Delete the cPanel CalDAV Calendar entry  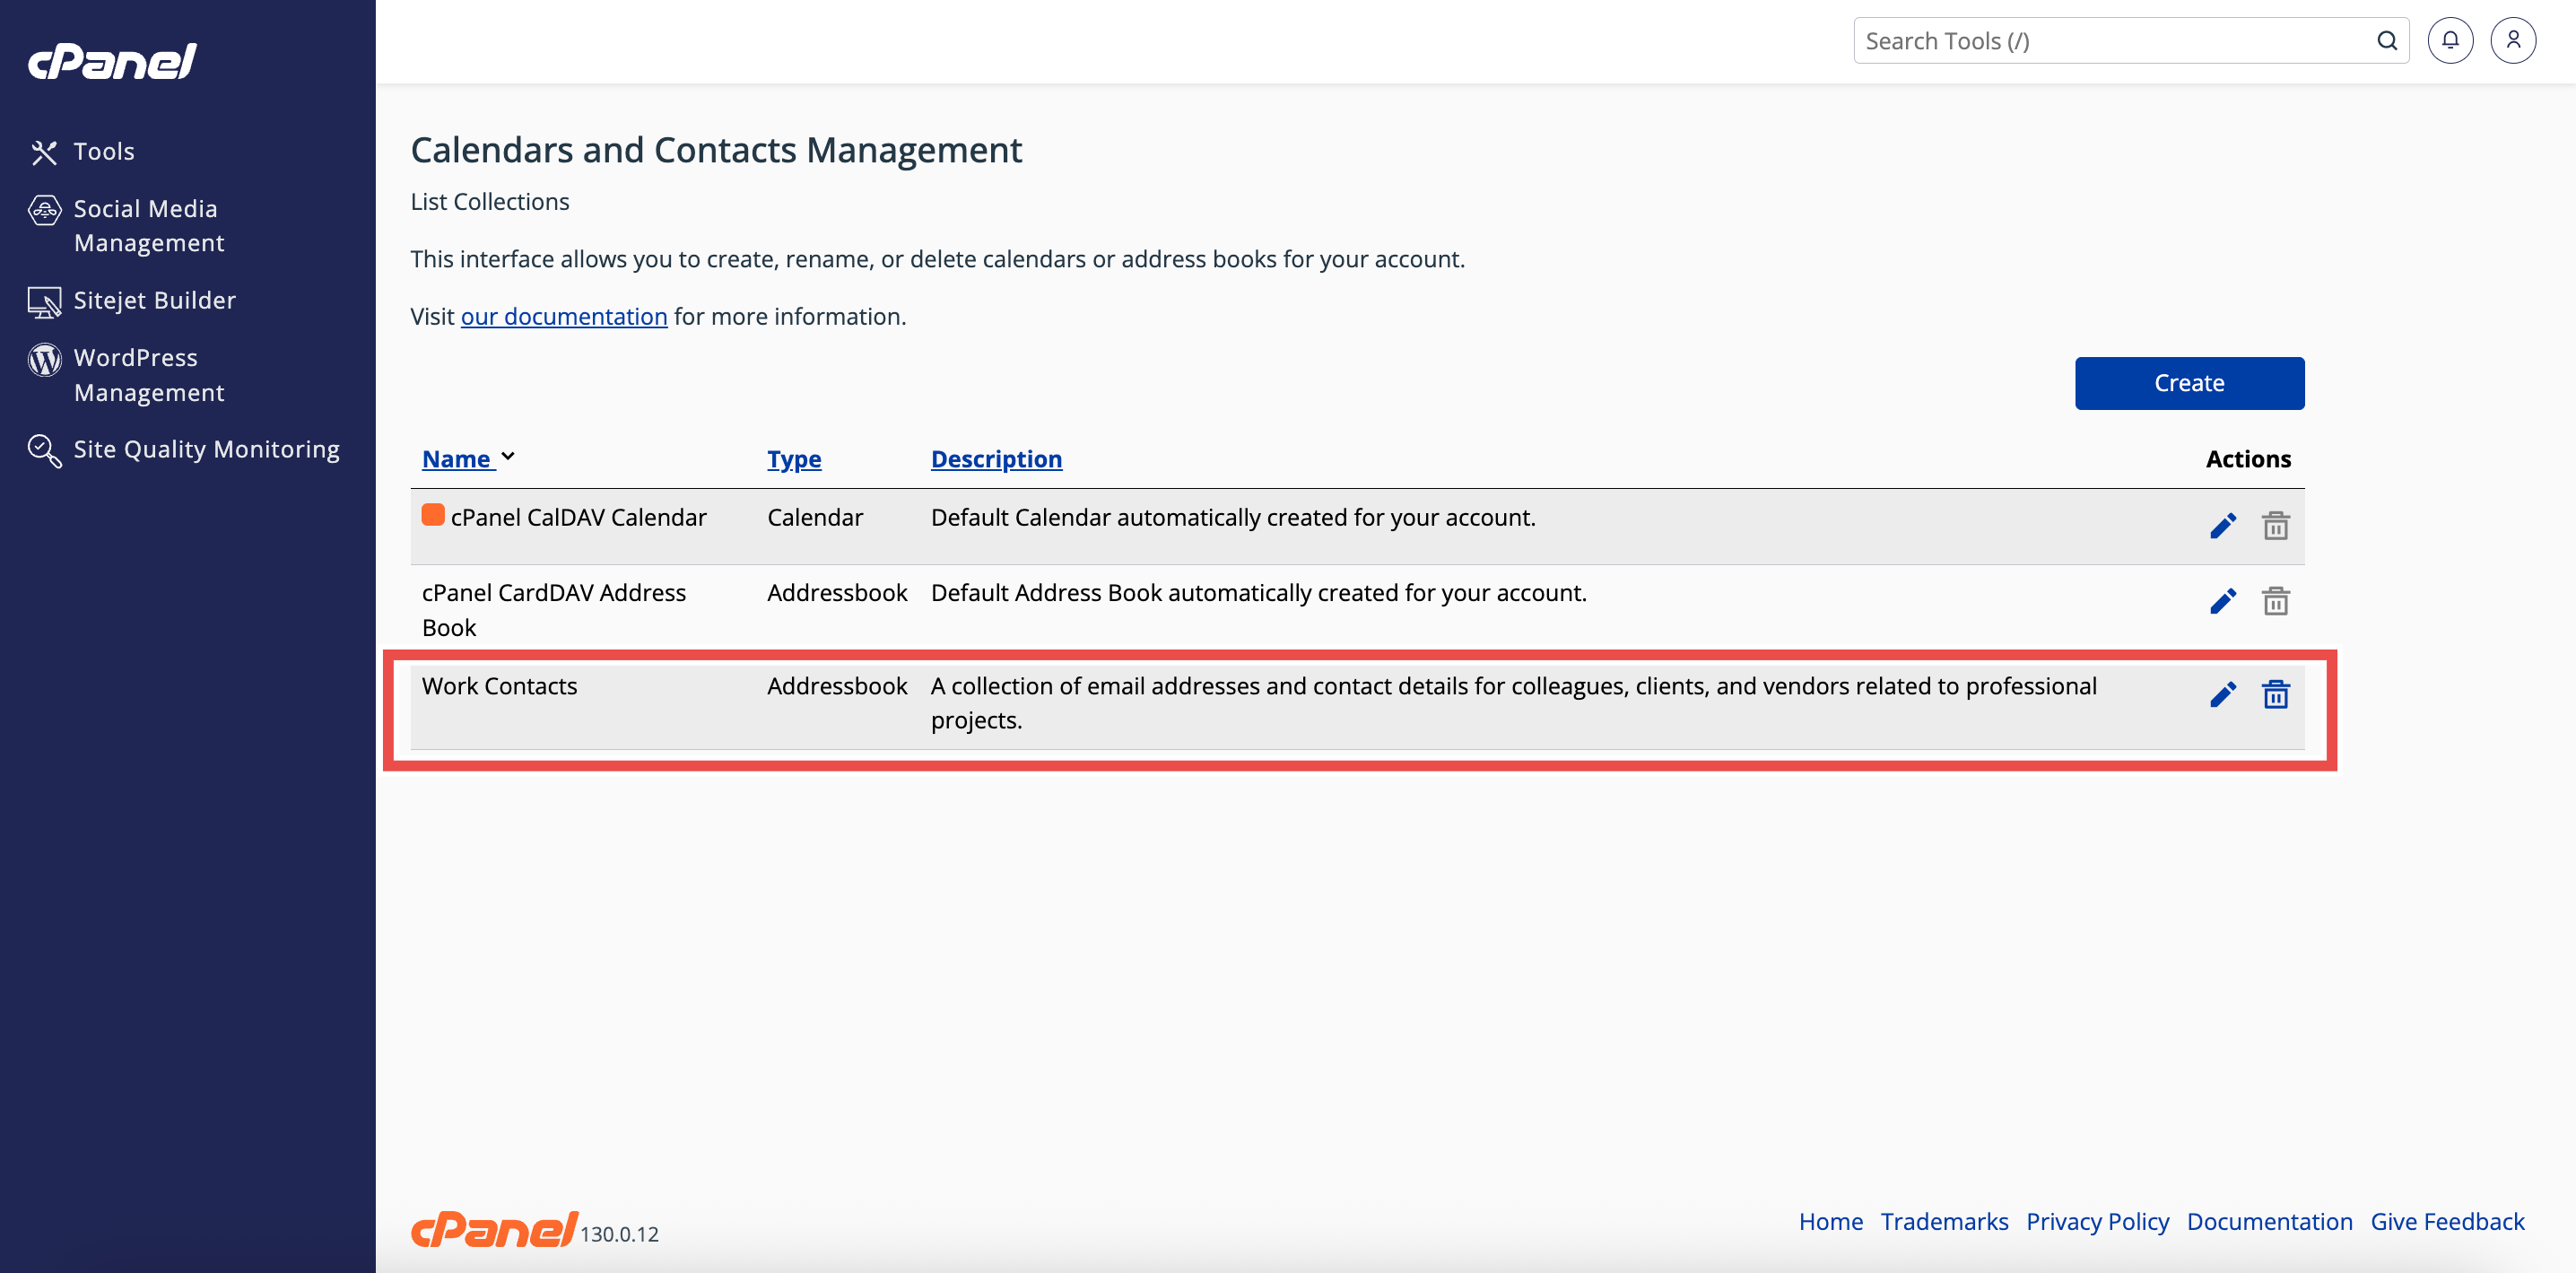pos(2275,526)
